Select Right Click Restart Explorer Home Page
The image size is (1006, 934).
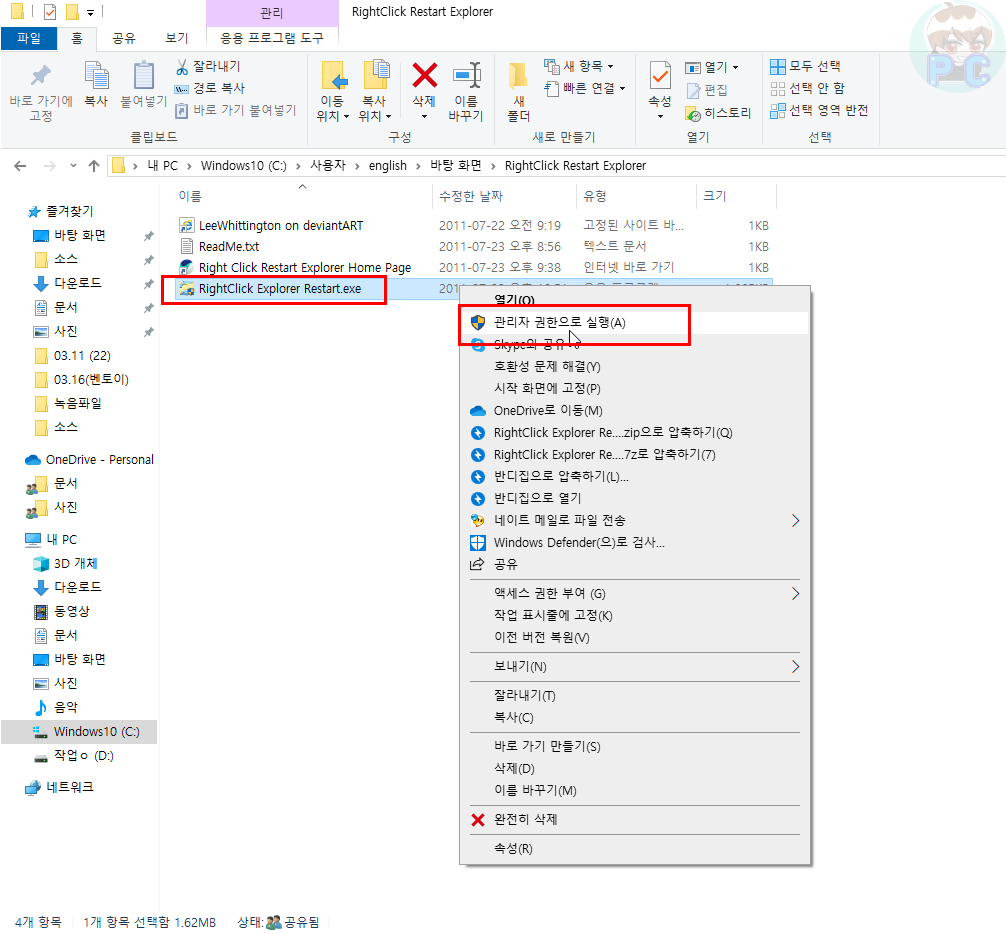coord(305,268)
